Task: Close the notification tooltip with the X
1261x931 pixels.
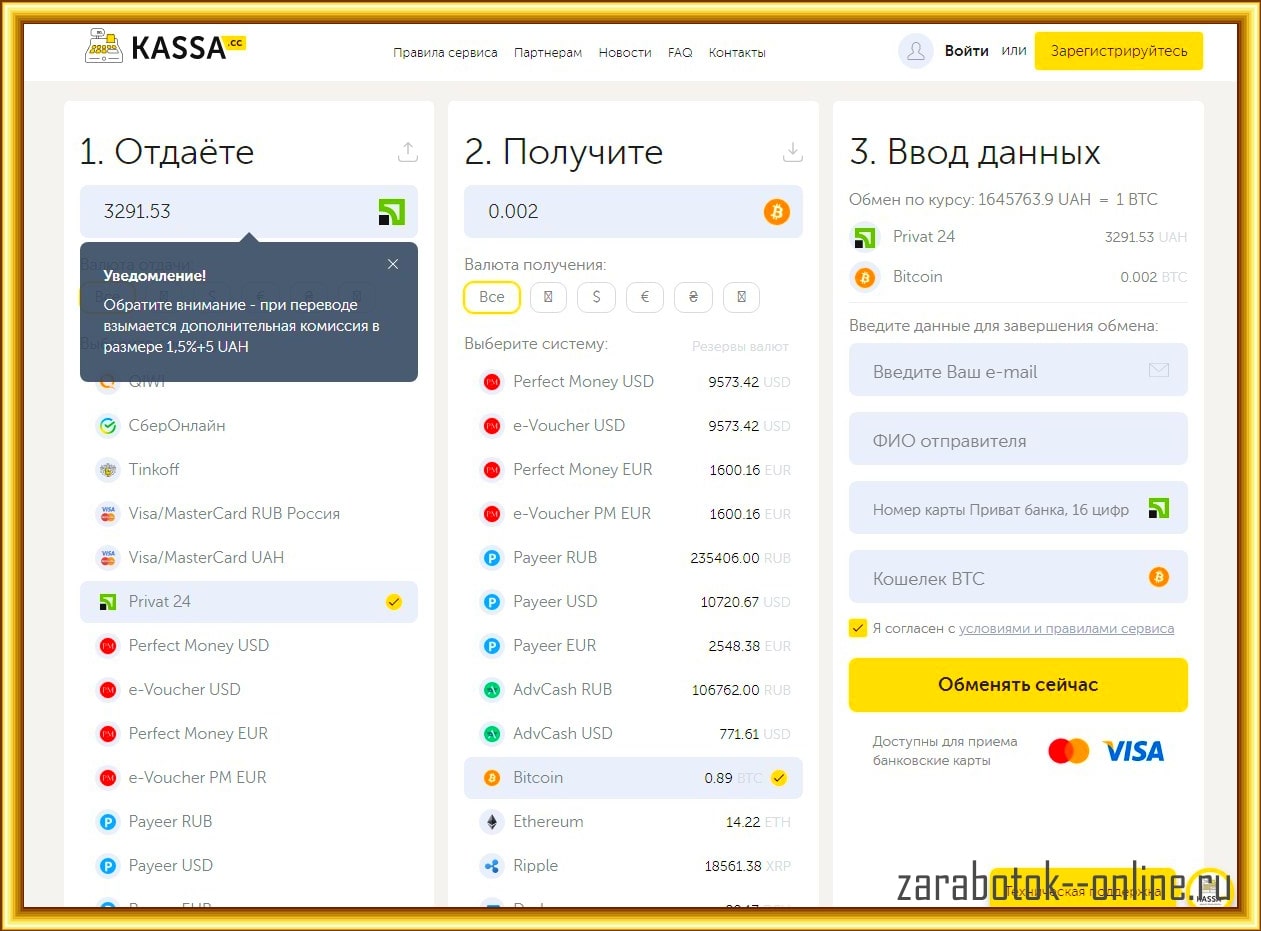Action: [x=393, y=264]
